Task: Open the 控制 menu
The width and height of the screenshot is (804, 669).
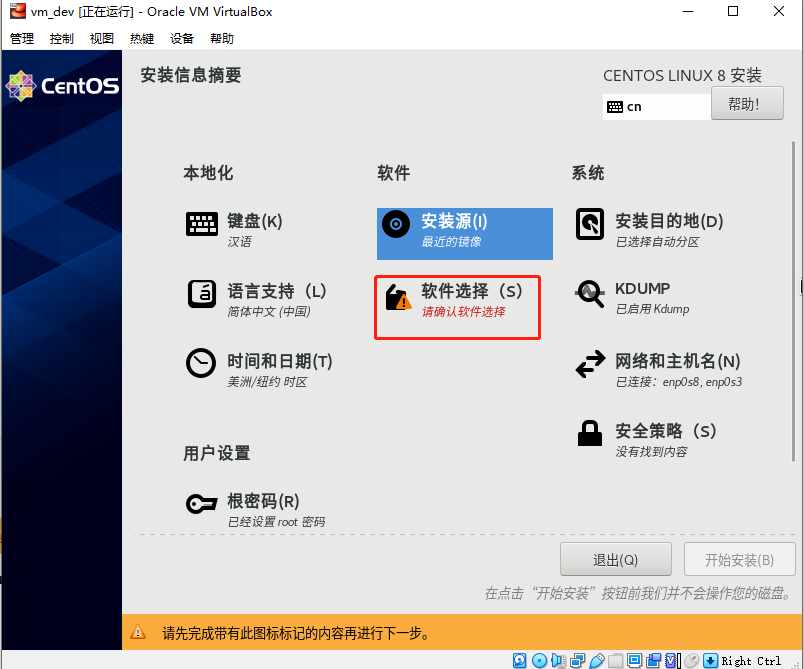Action: [62, 38]
